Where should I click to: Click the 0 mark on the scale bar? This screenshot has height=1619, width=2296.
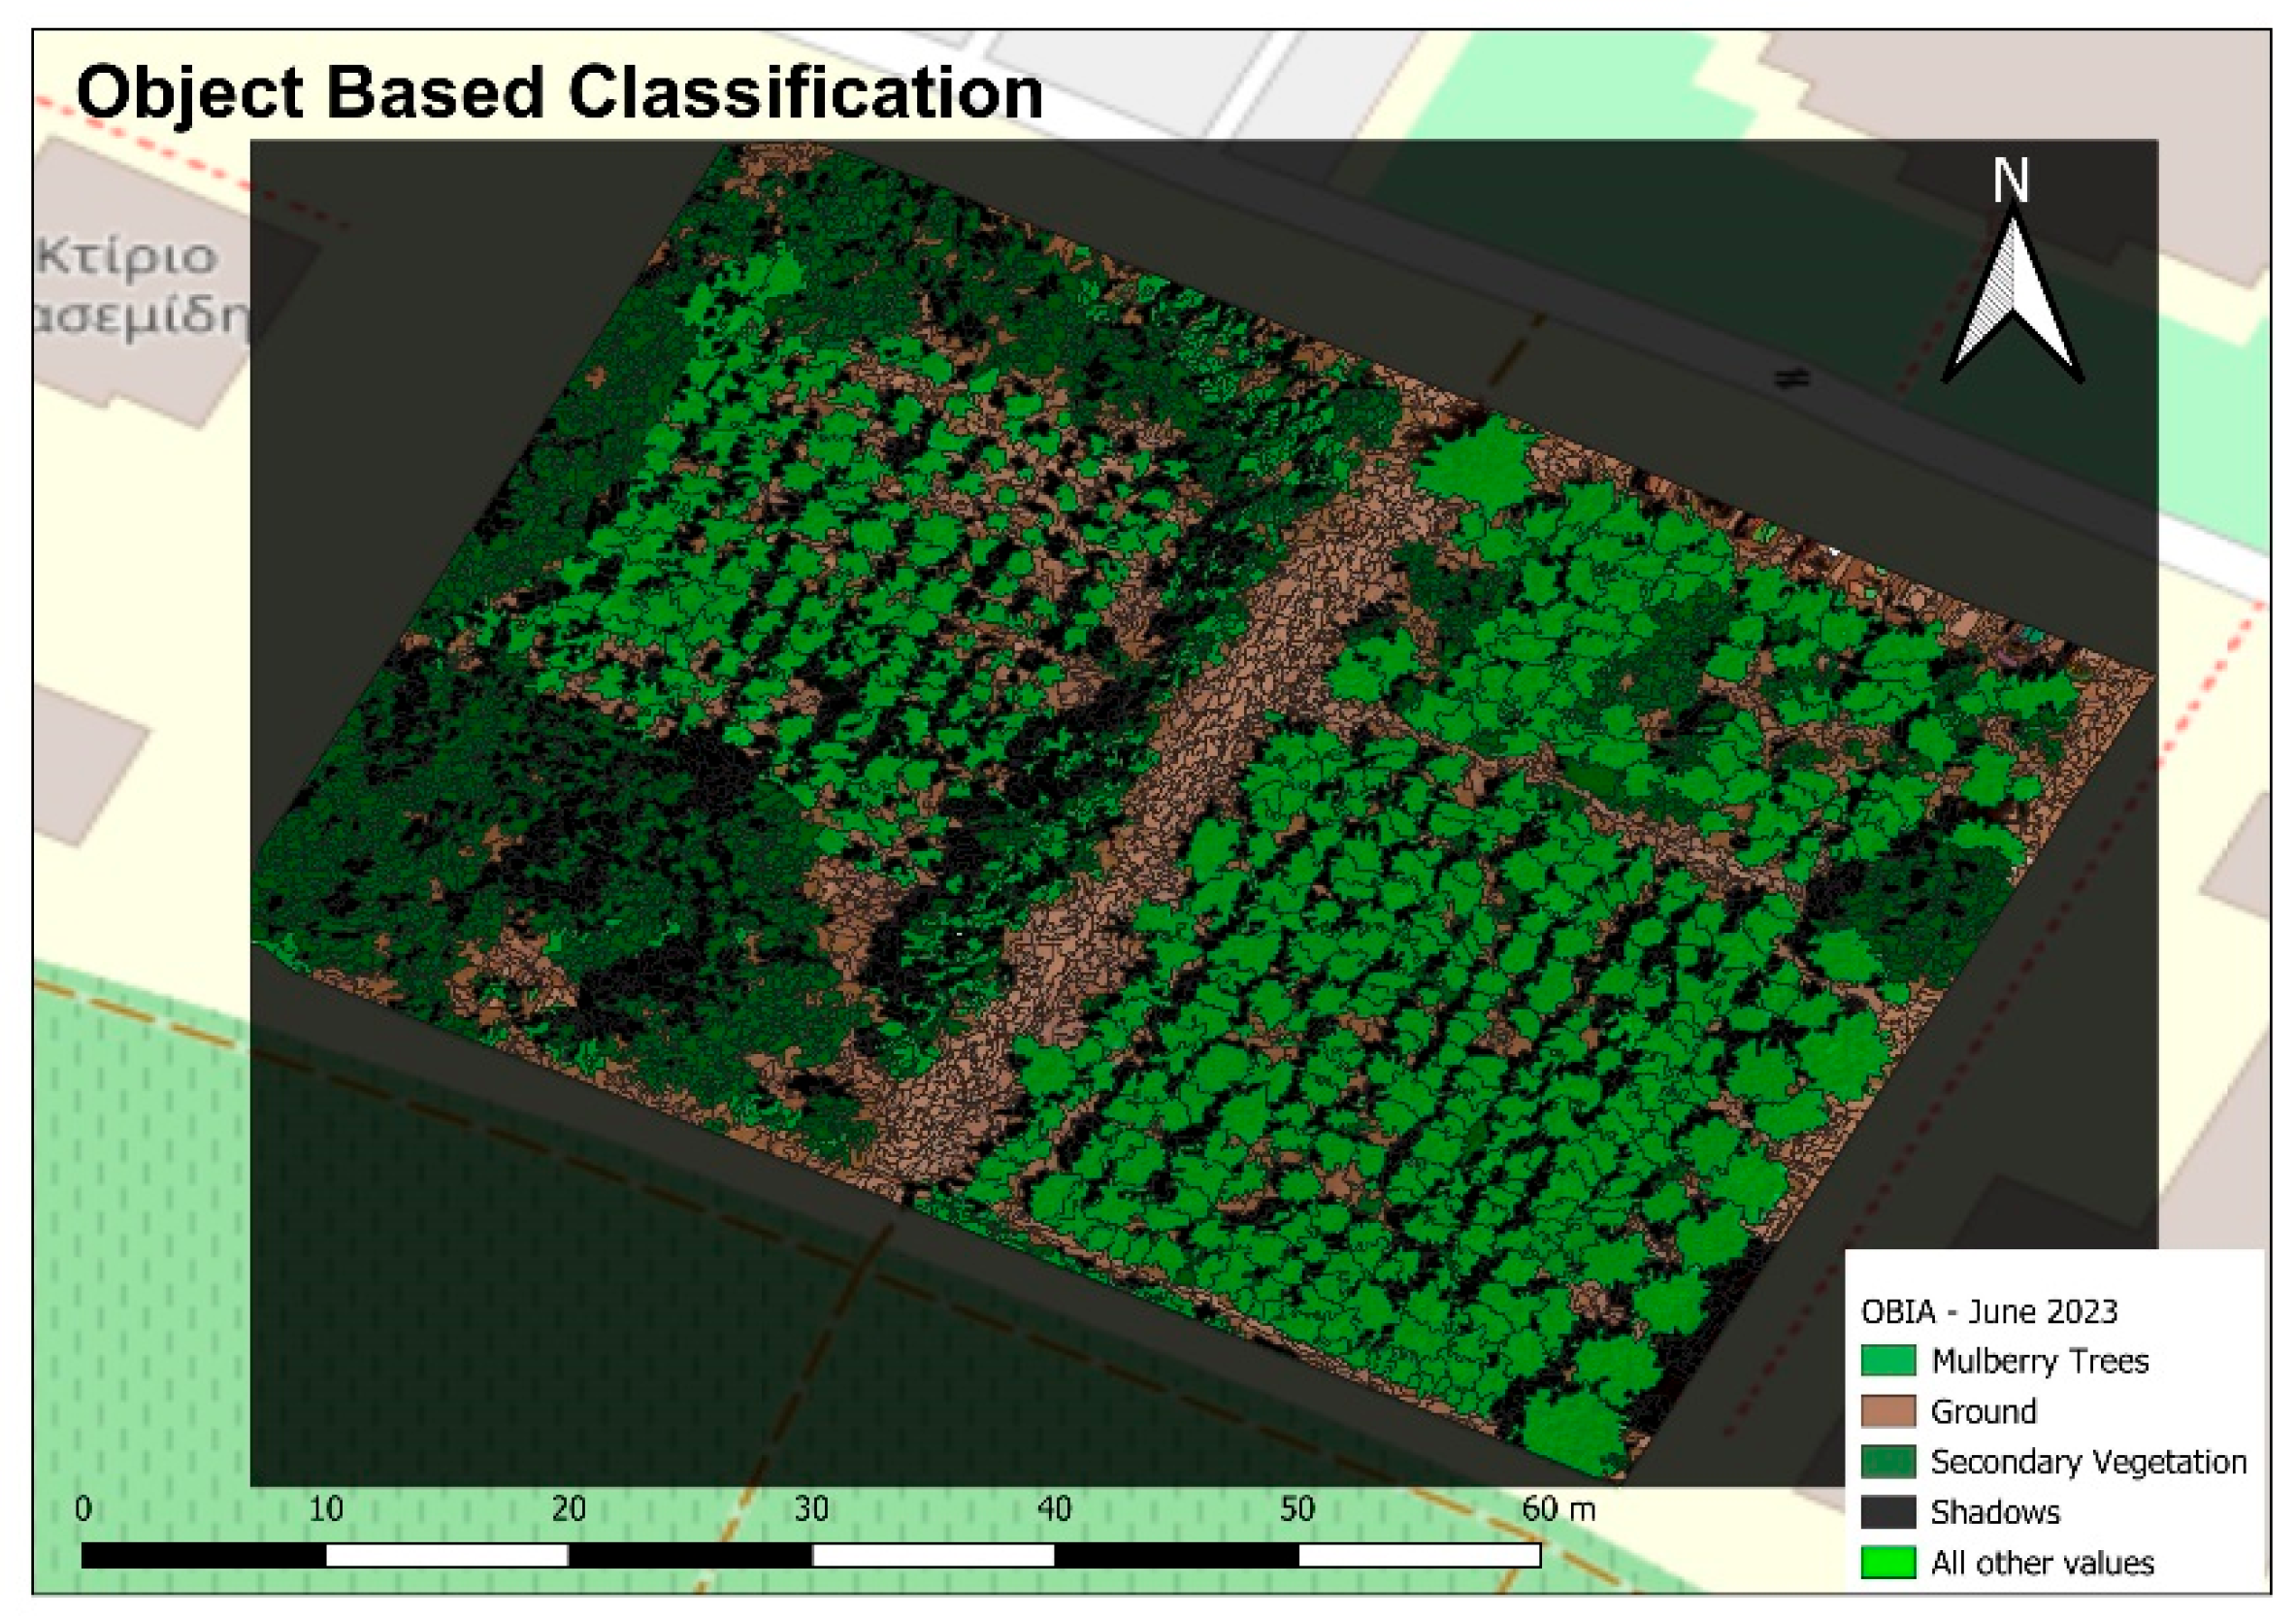pos(84,1509)
